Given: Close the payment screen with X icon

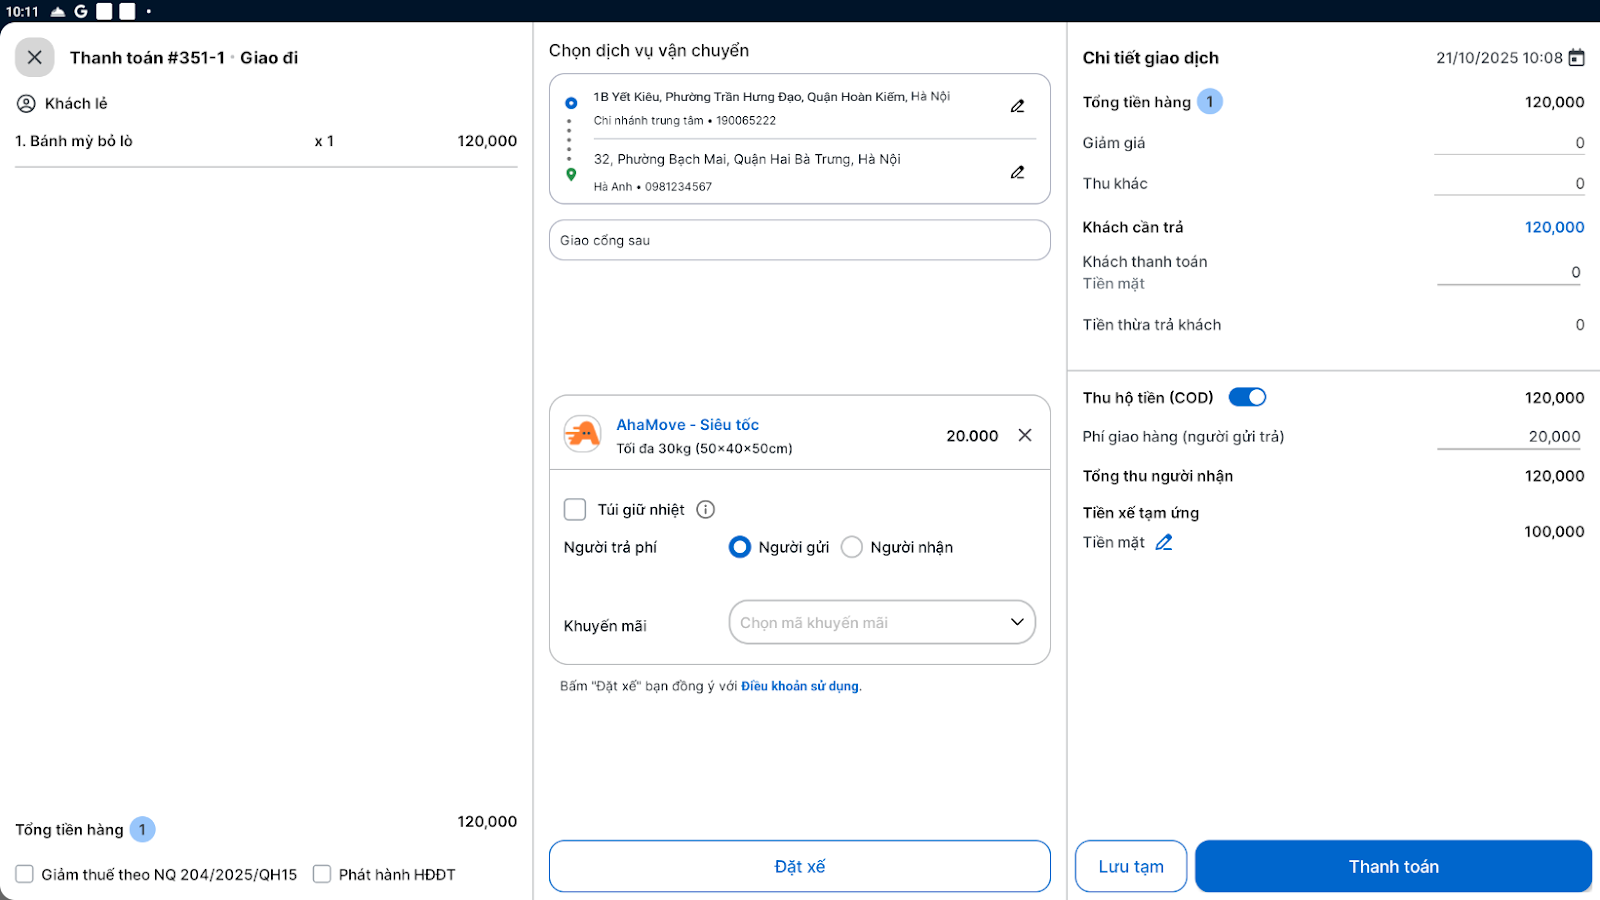Looking at the screenshot, I should (34, 58).
